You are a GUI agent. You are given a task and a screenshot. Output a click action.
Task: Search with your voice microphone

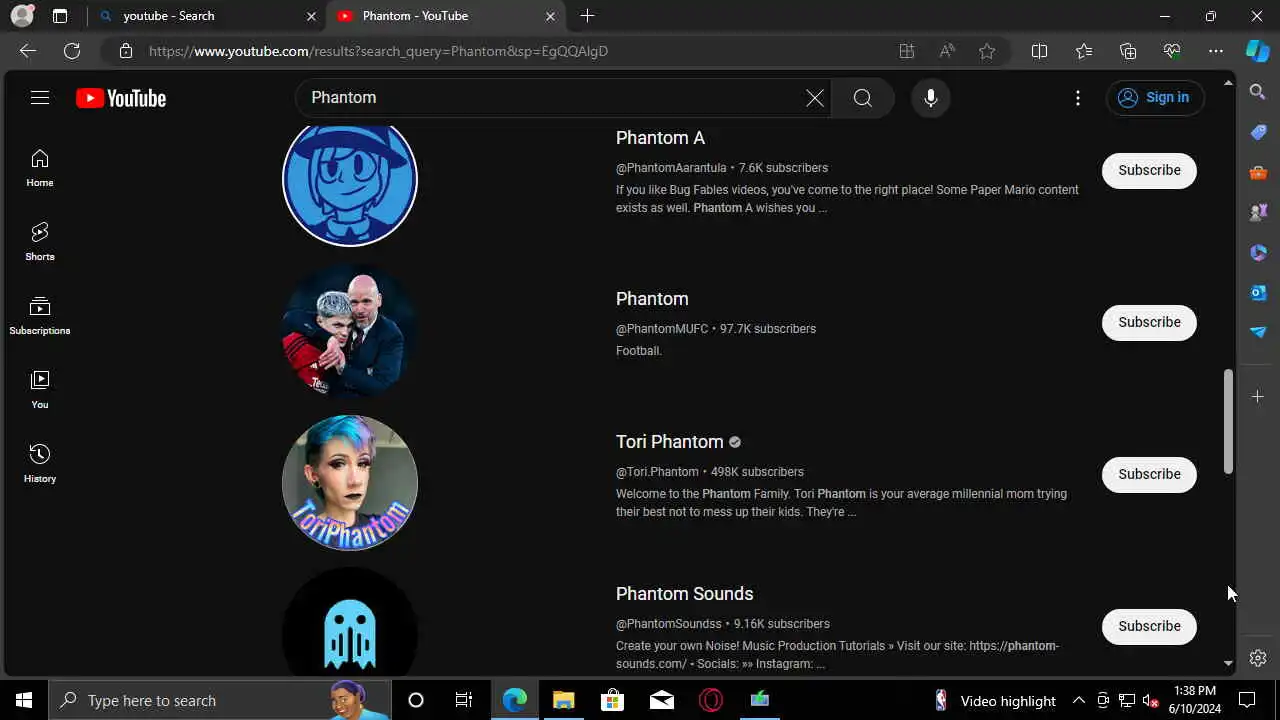(931, 97)
